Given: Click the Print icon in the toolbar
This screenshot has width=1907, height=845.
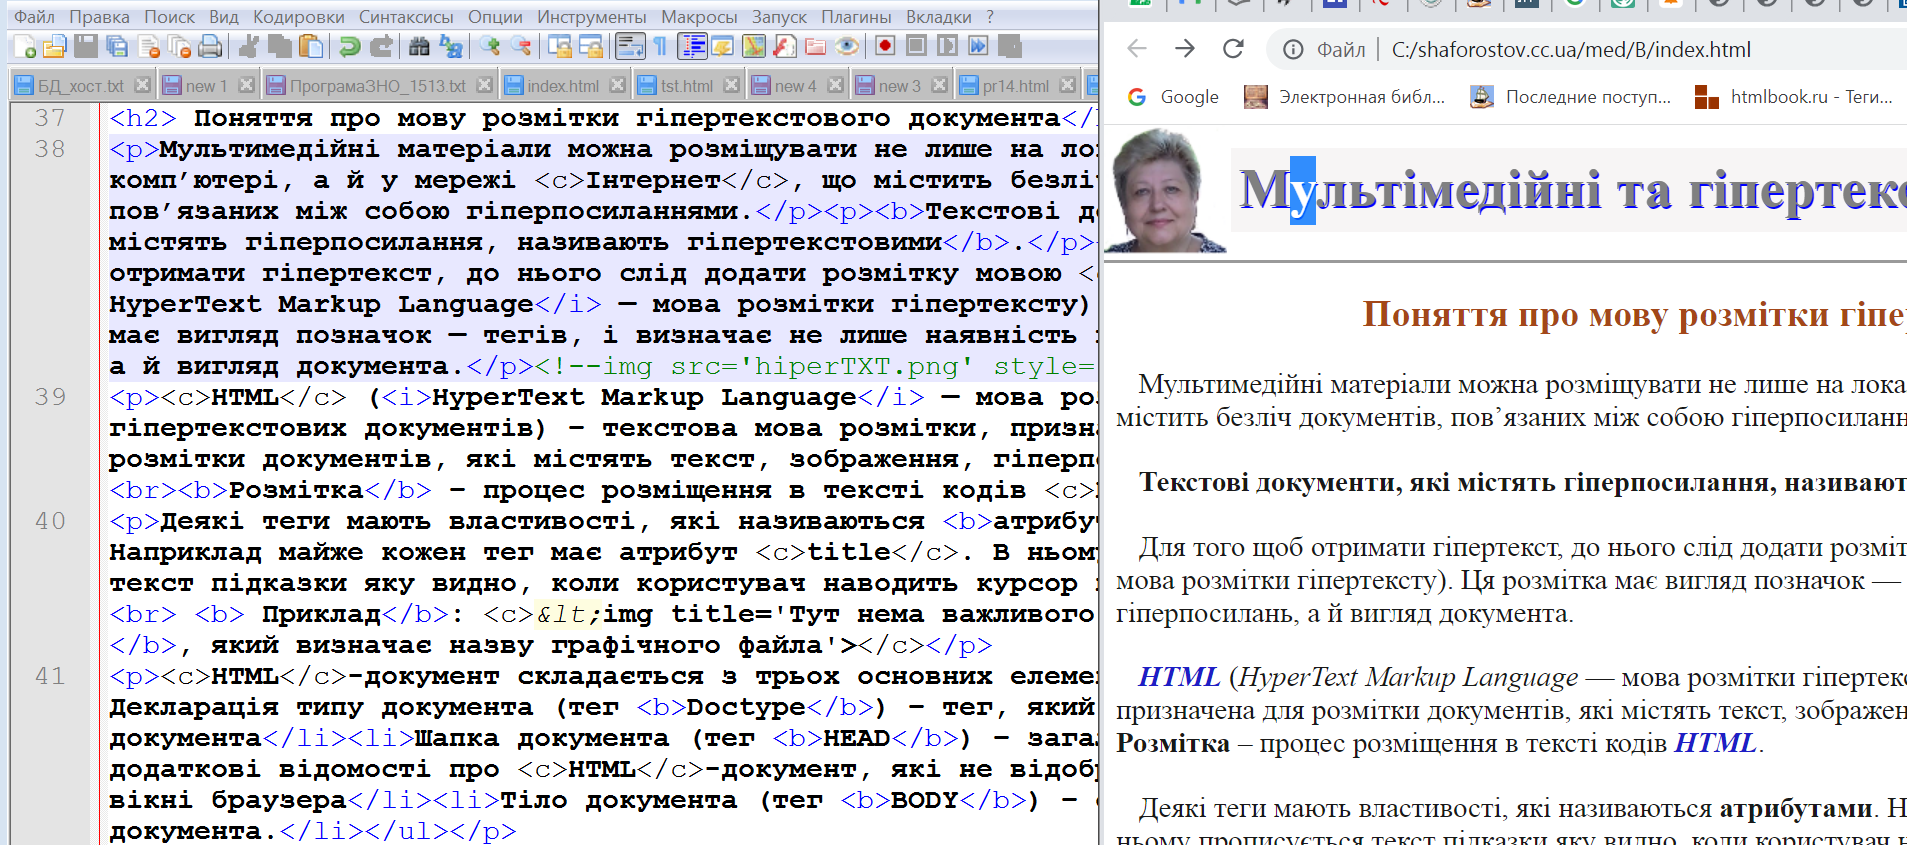Looking at the screenshot, I should pos(210,46).
